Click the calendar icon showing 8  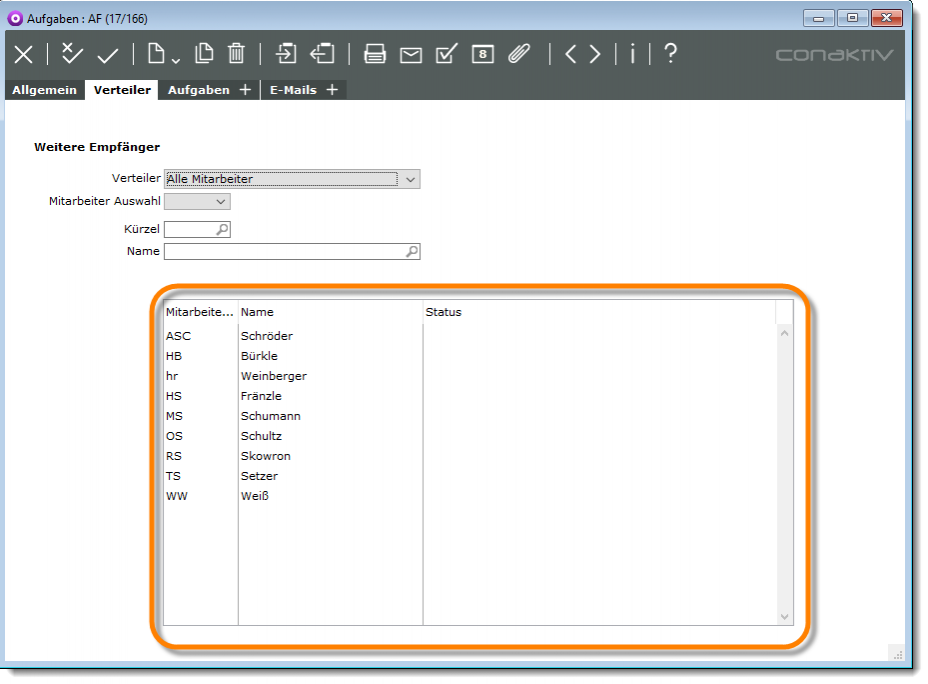tap(483, 54)
